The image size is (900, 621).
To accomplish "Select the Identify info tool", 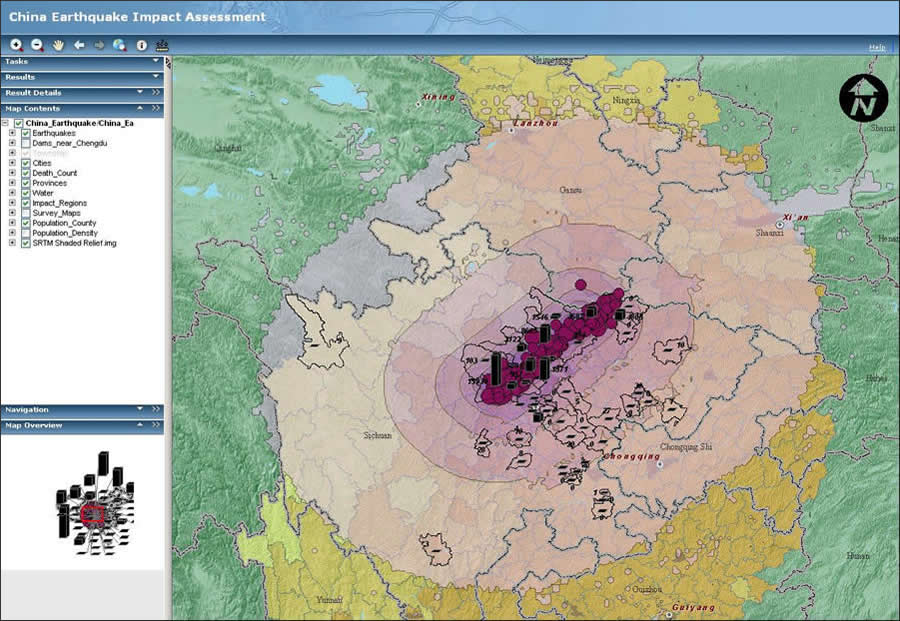I will [141, 45].
